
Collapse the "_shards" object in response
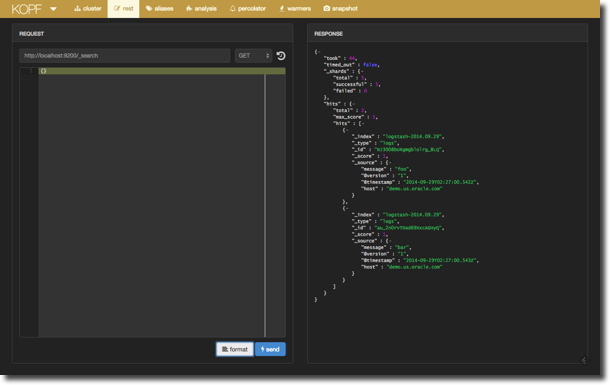(361, 71)
